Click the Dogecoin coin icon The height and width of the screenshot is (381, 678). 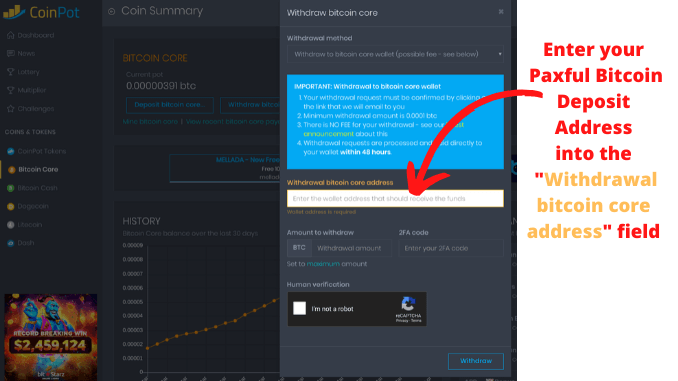[x=11, y=206]
